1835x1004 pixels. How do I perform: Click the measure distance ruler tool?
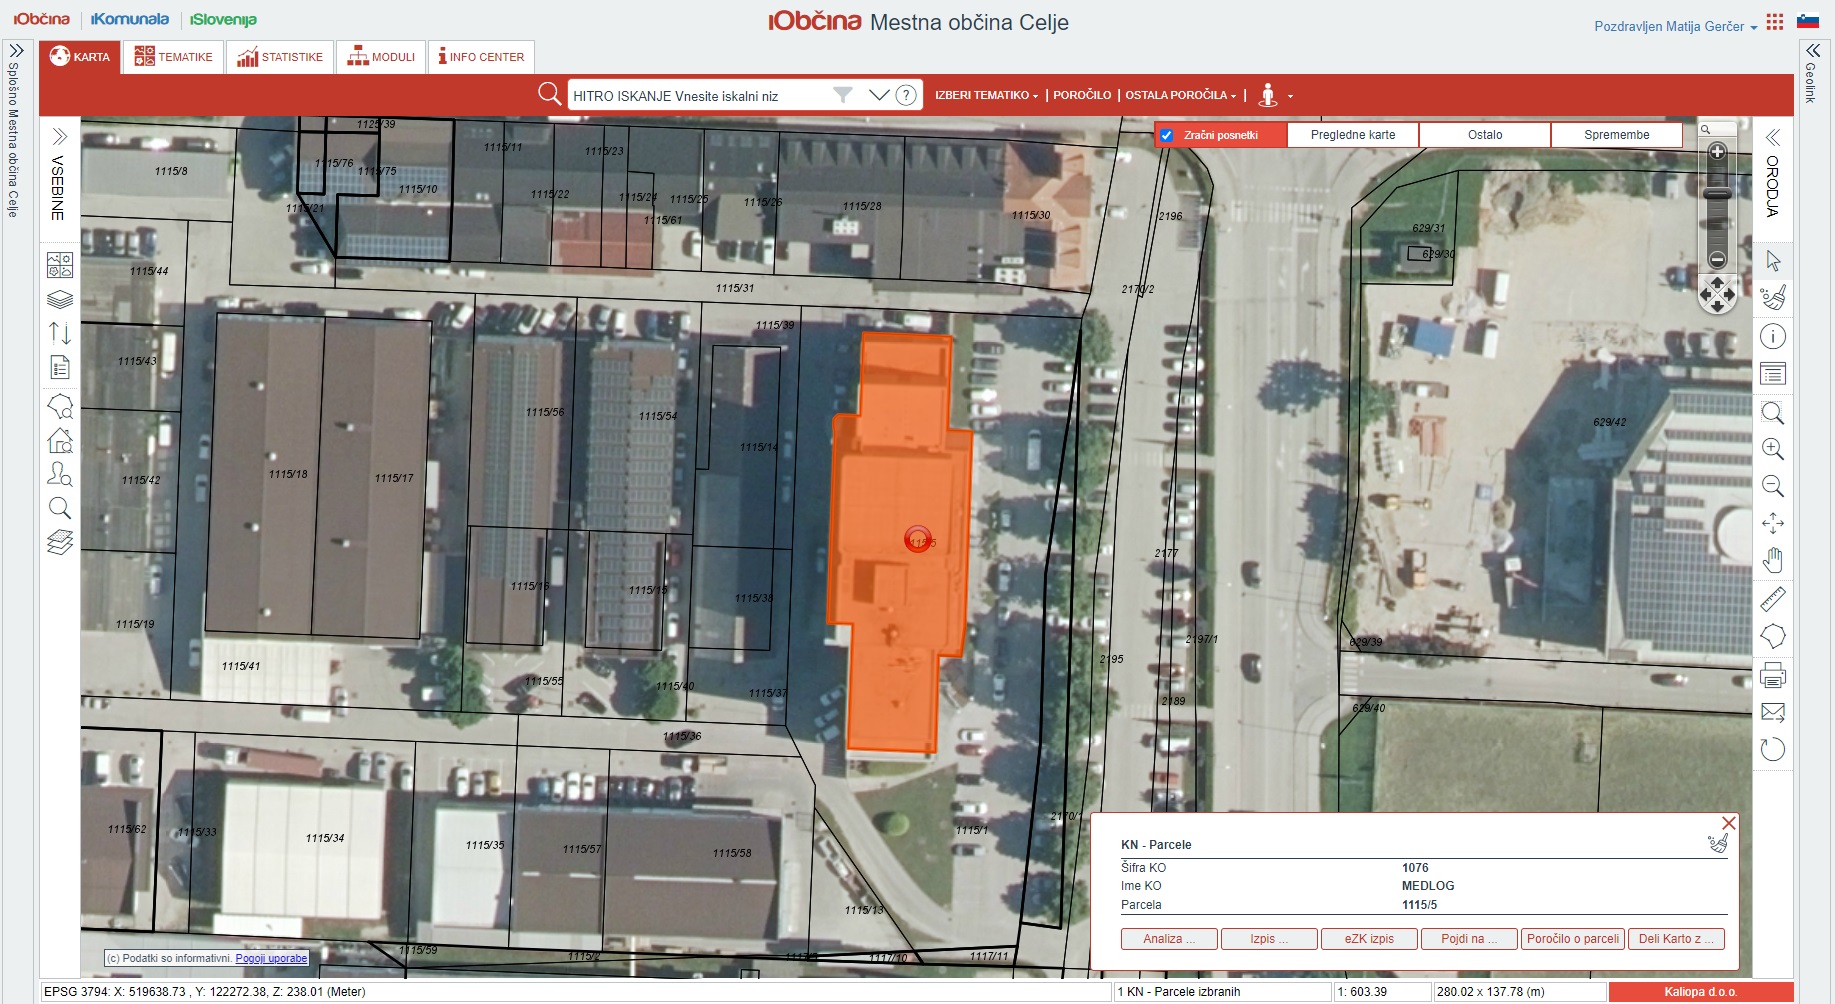click(1772, 600)
